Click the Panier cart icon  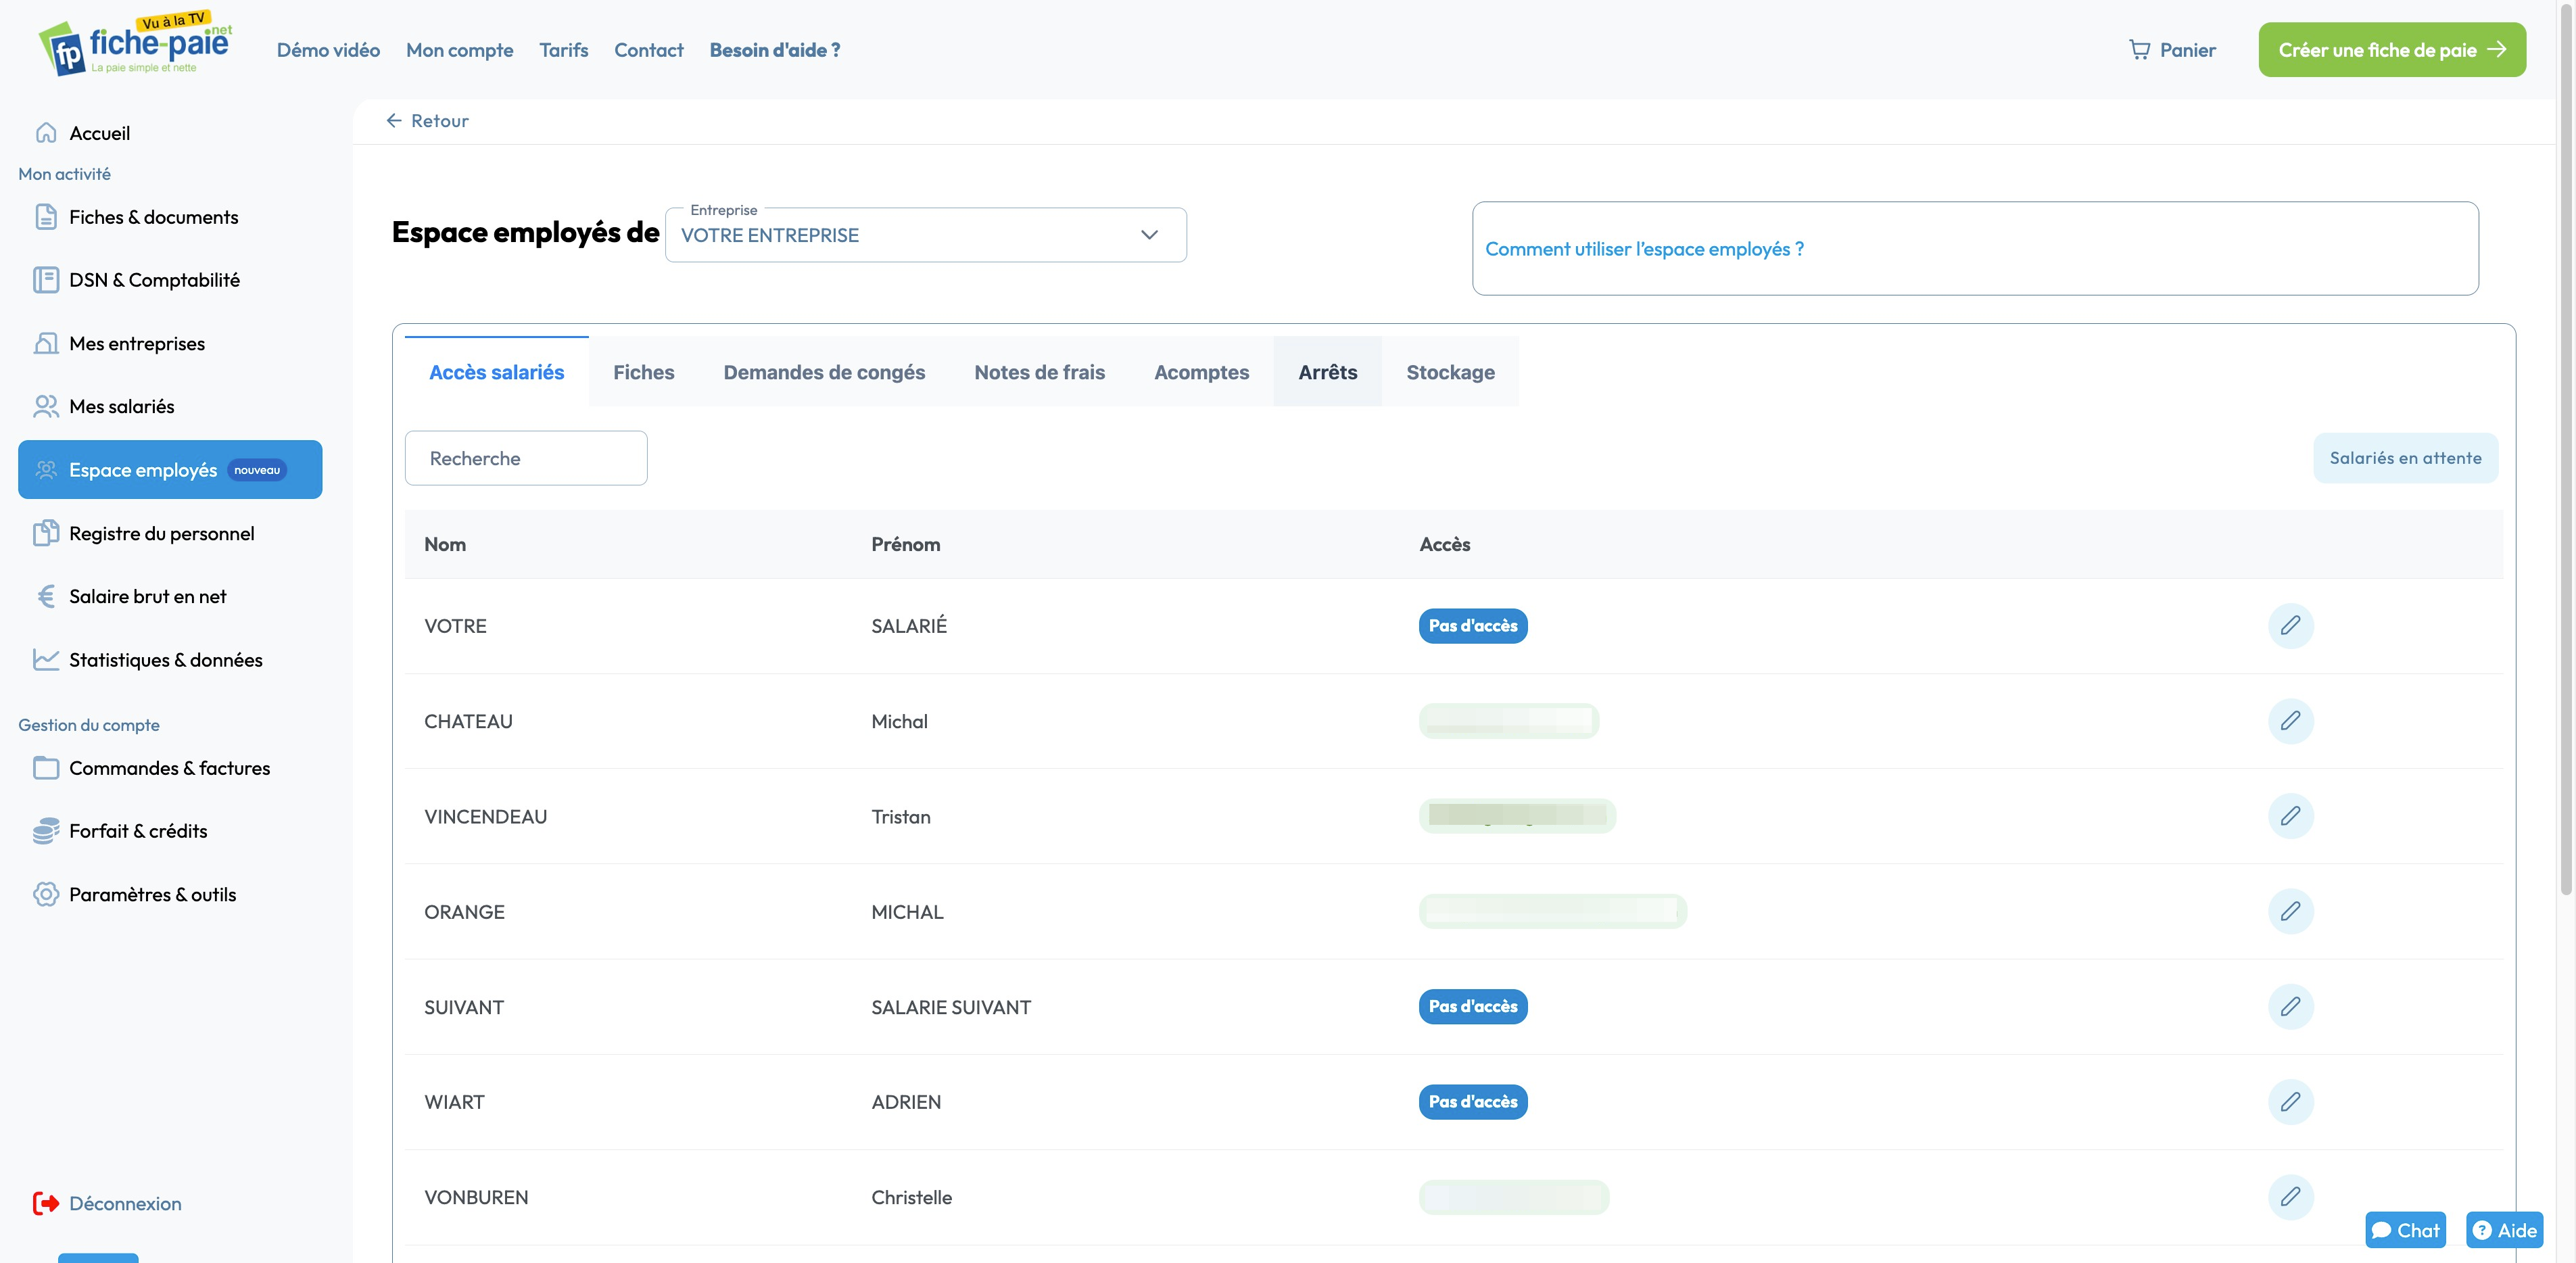click(2139, 50)
